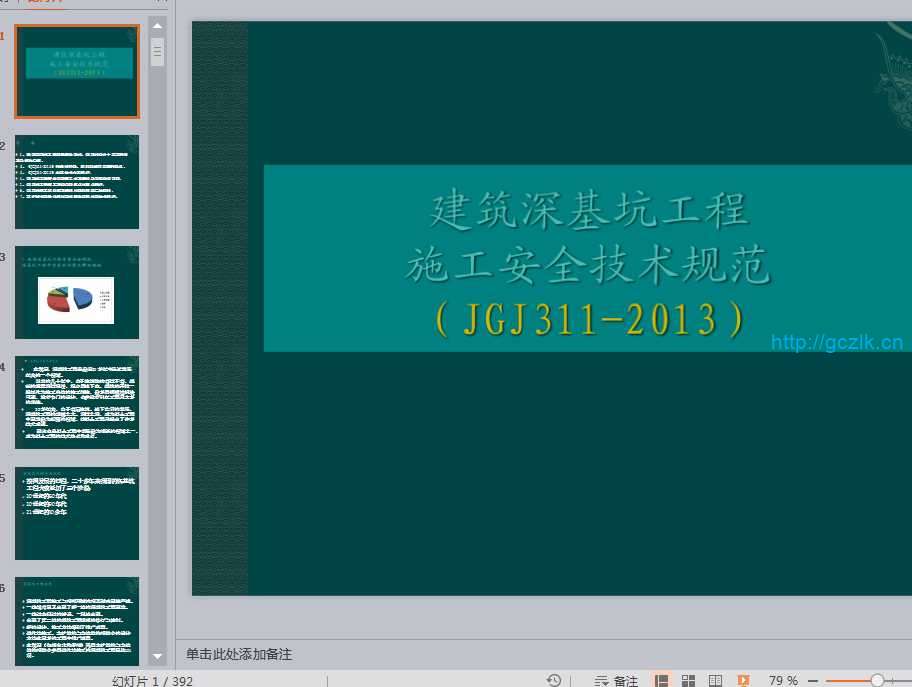Open the http://gczlk.cn link
This screenshot has height=687, width=912.
click(836, 343)
